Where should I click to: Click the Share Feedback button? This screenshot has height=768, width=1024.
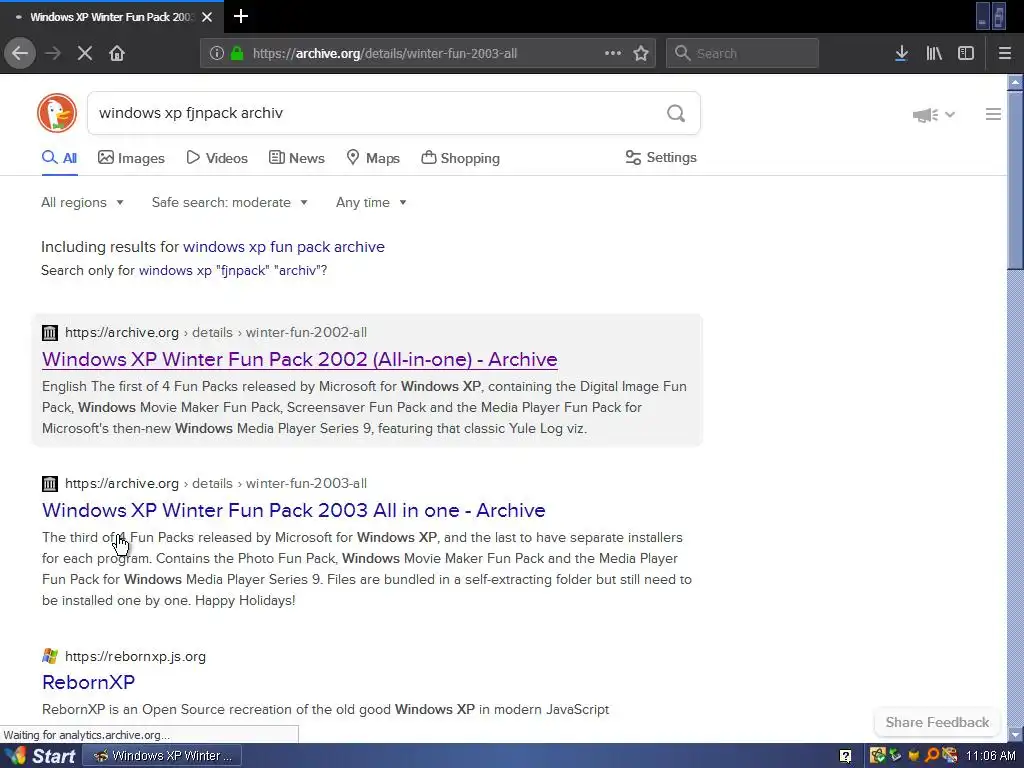[937, 722]
